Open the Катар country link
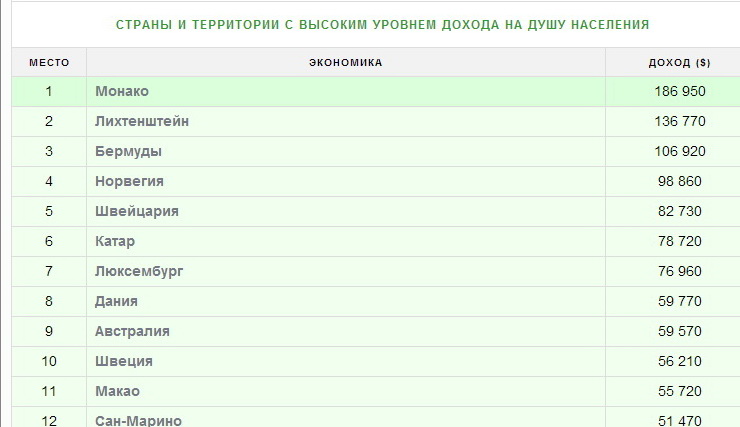Screen dimensions: 740x427 115,242
